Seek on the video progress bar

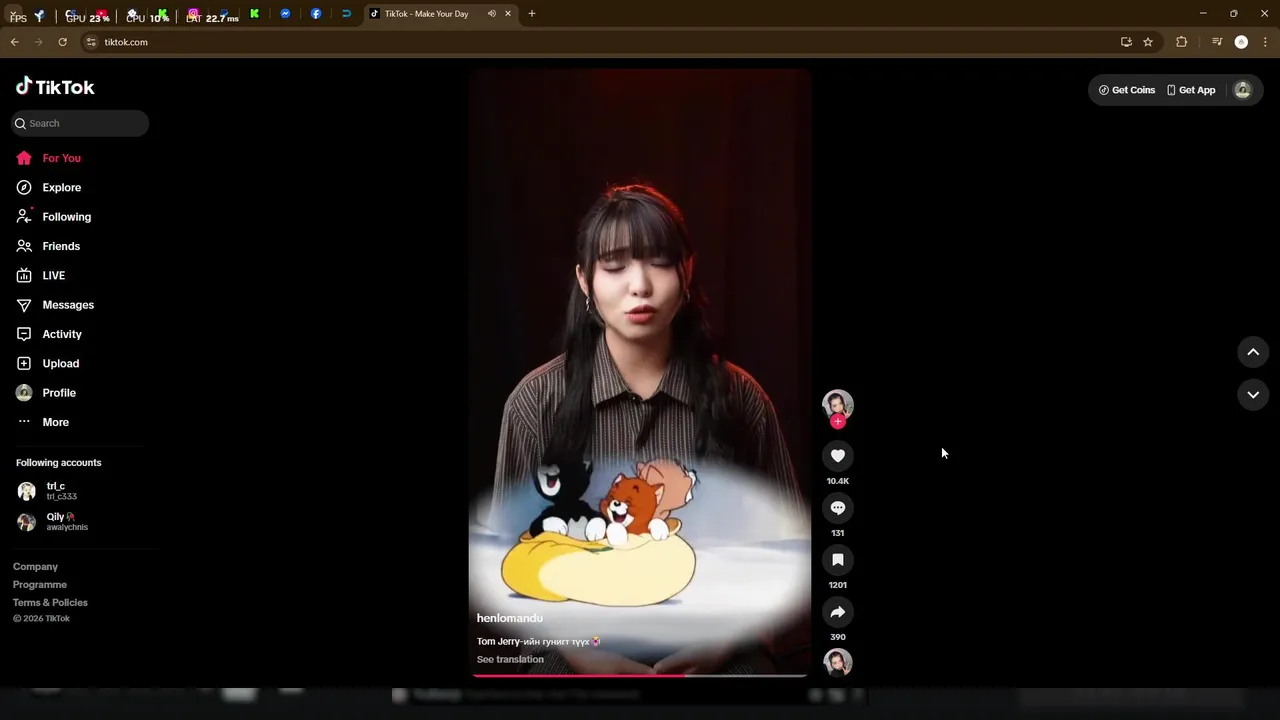click(640, 676)
